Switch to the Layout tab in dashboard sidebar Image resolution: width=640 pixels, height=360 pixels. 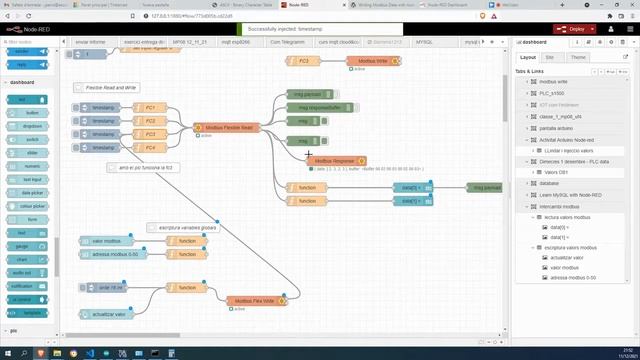pyautogui.click(x=528, y=58)
